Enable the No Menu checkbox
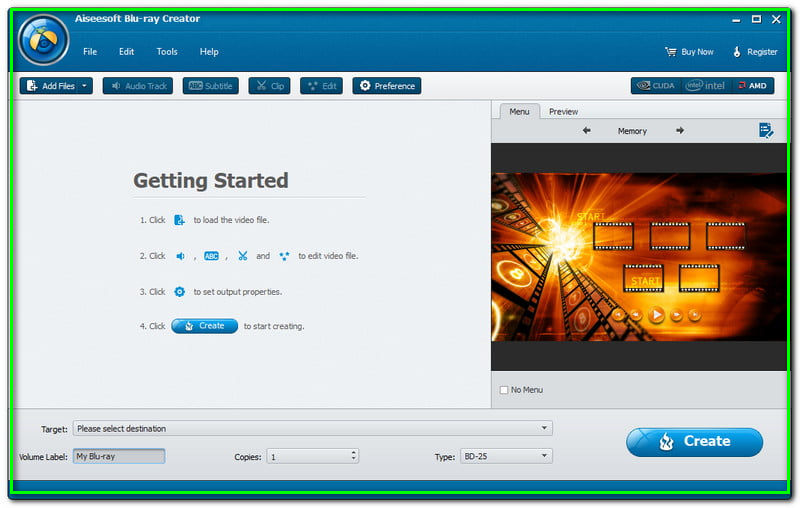Screen dimensions: 800x508 point(504,390)
